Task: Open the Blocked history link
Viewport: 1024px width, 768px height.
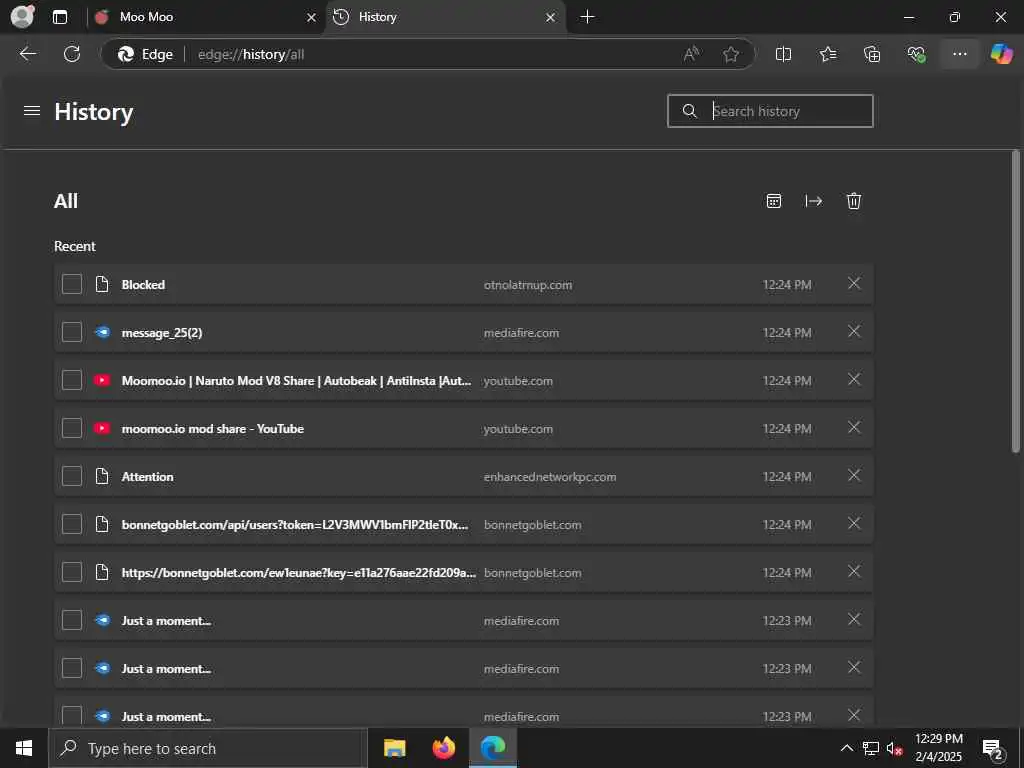Action: pyautogui.click(x=143, y=285)
